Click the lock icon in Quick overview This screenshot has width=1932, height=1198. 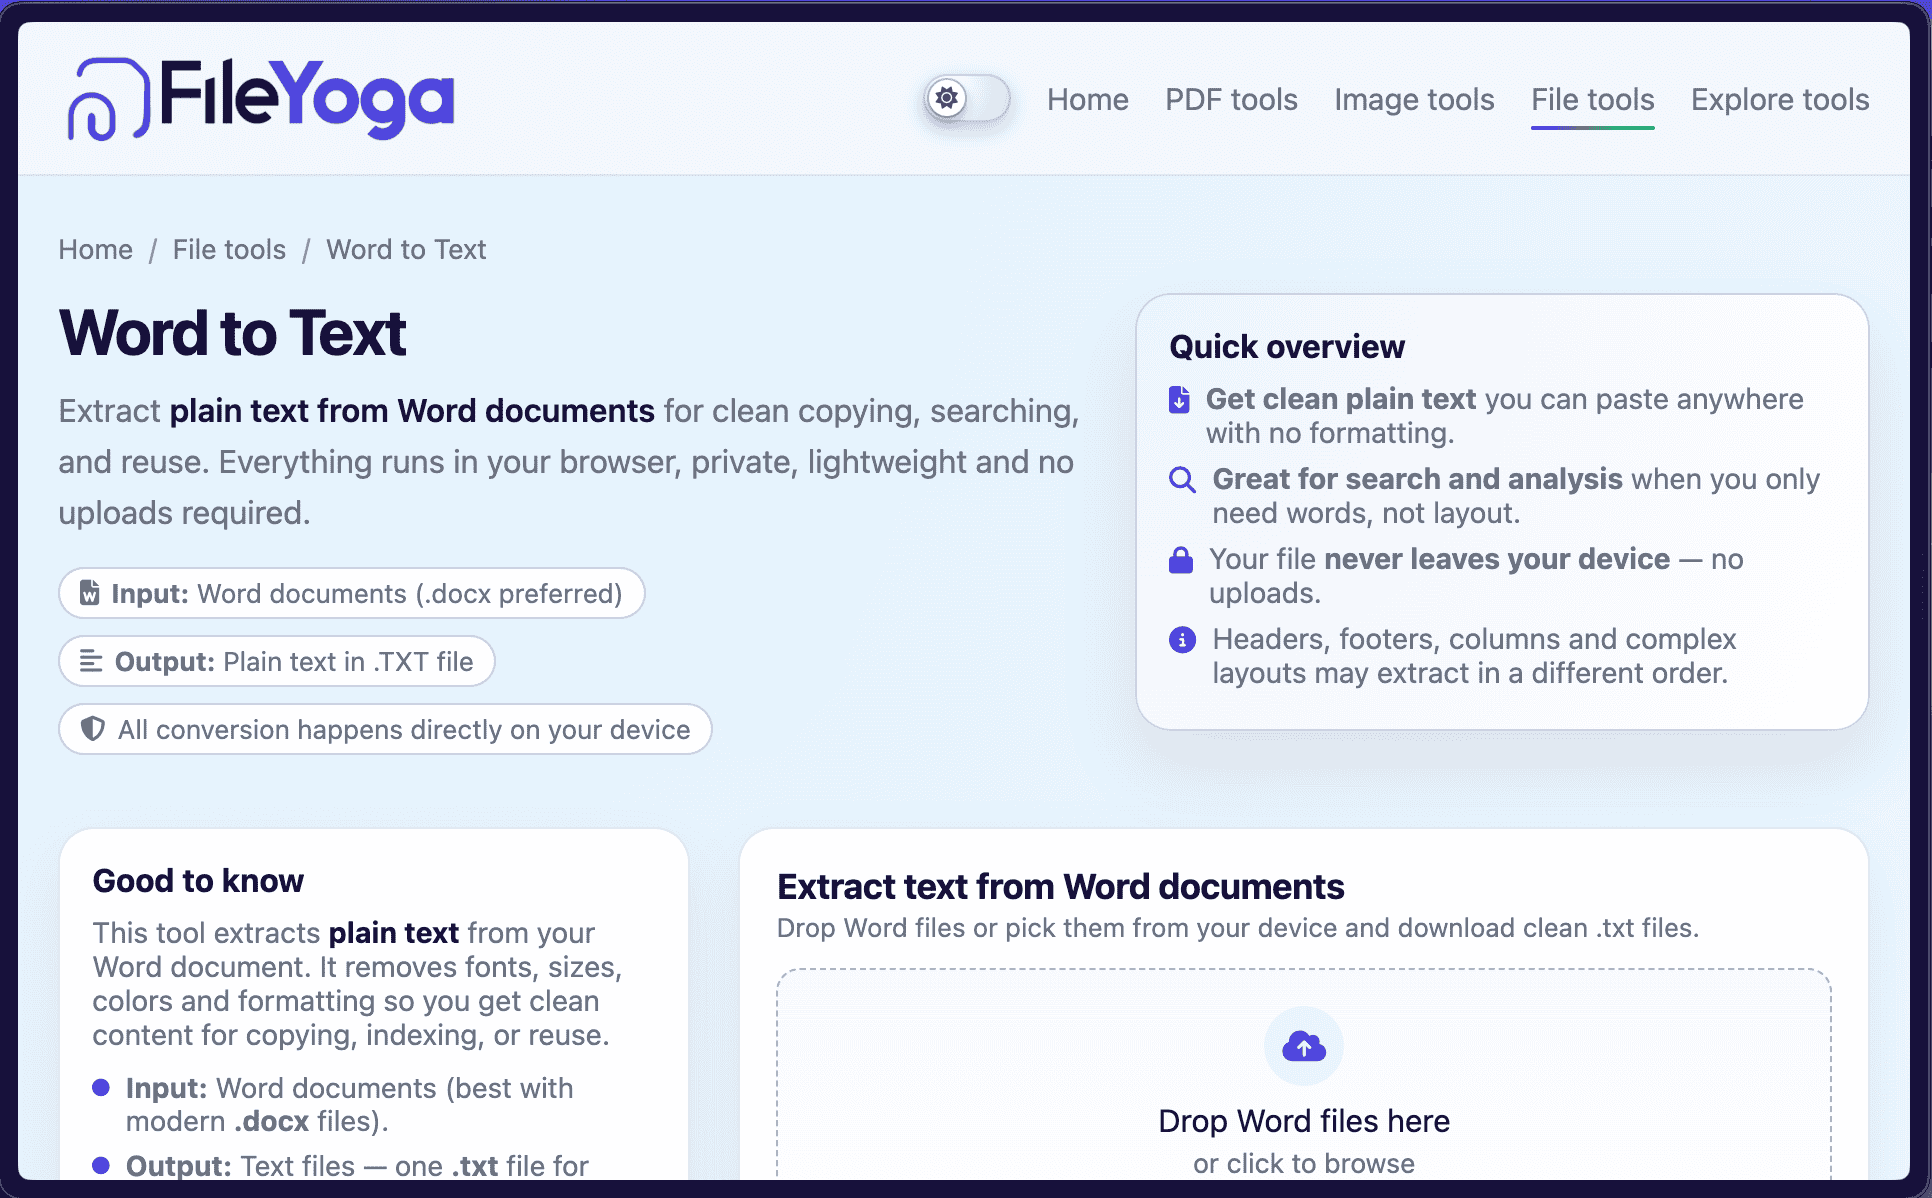point(1181,559)
